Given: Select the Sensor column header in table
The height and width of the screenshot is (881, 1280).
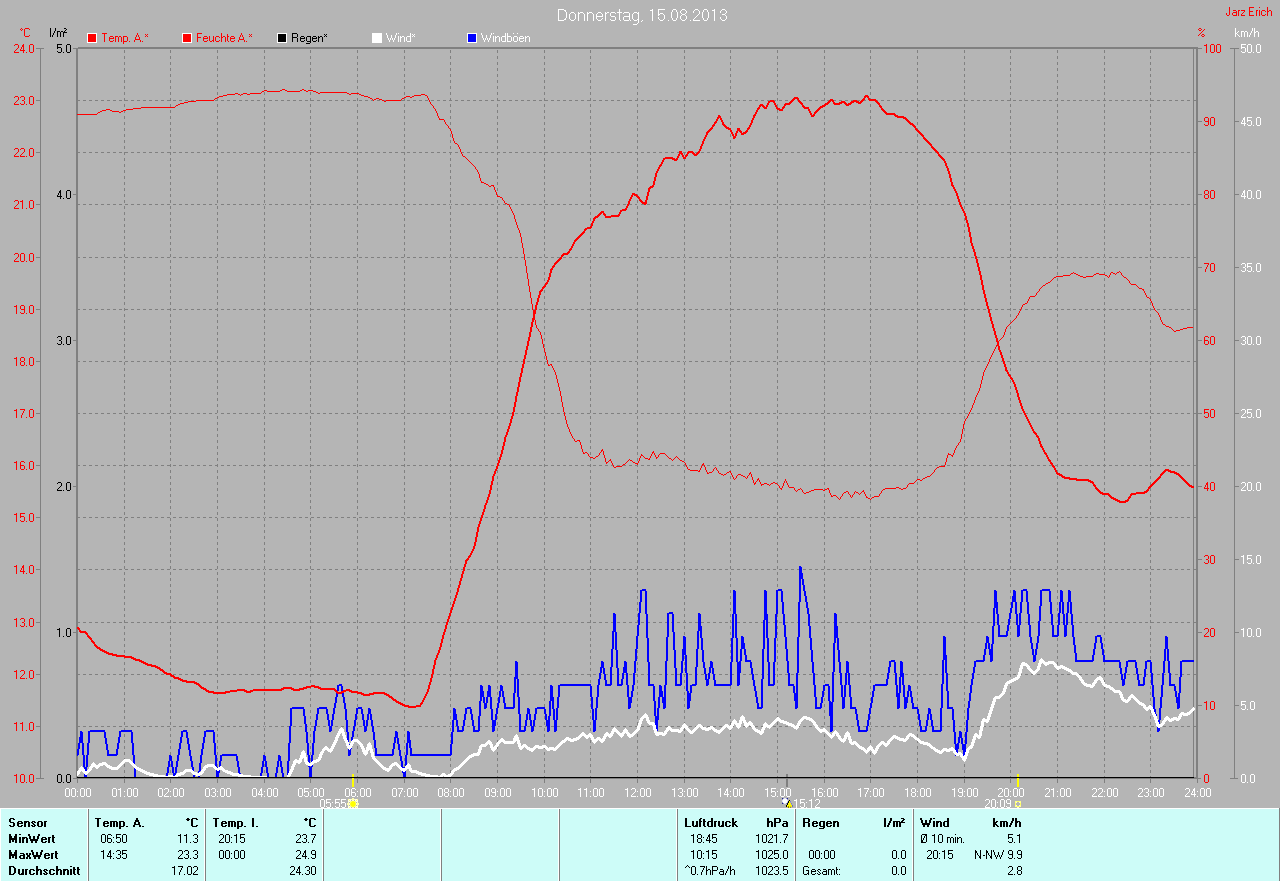Looking at the screenshot, I should click(x=27, y=822).
